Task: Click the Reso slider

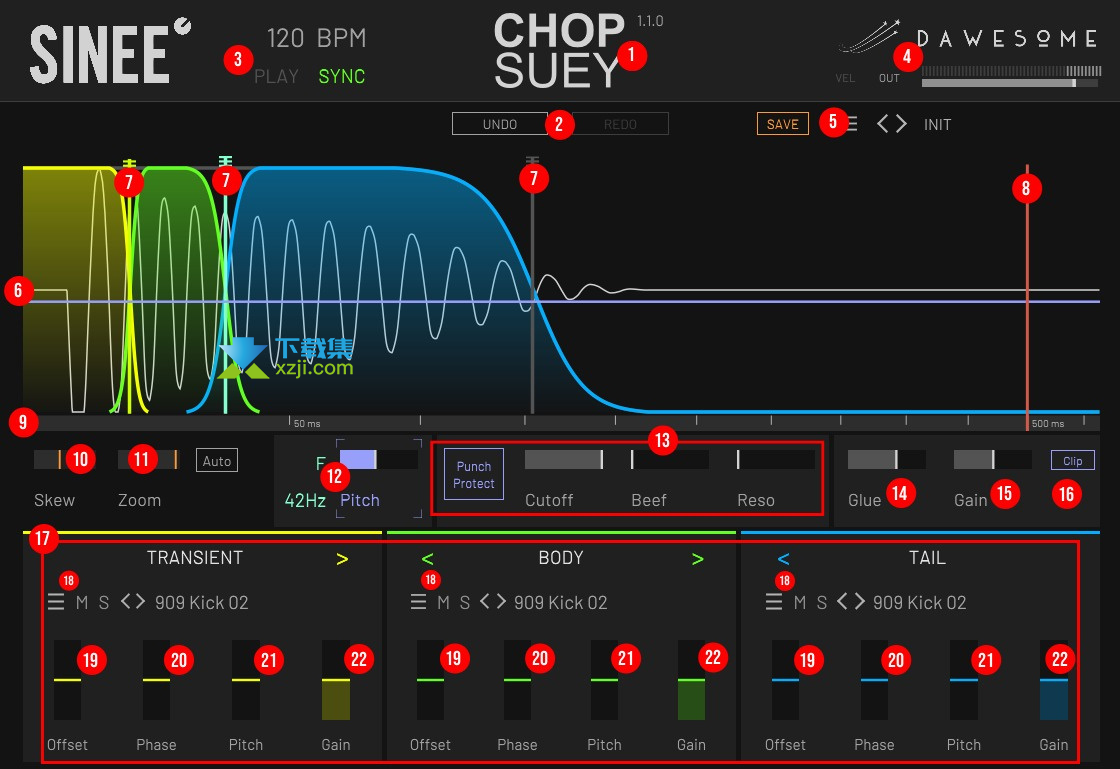Action: (x=776, y=459)
